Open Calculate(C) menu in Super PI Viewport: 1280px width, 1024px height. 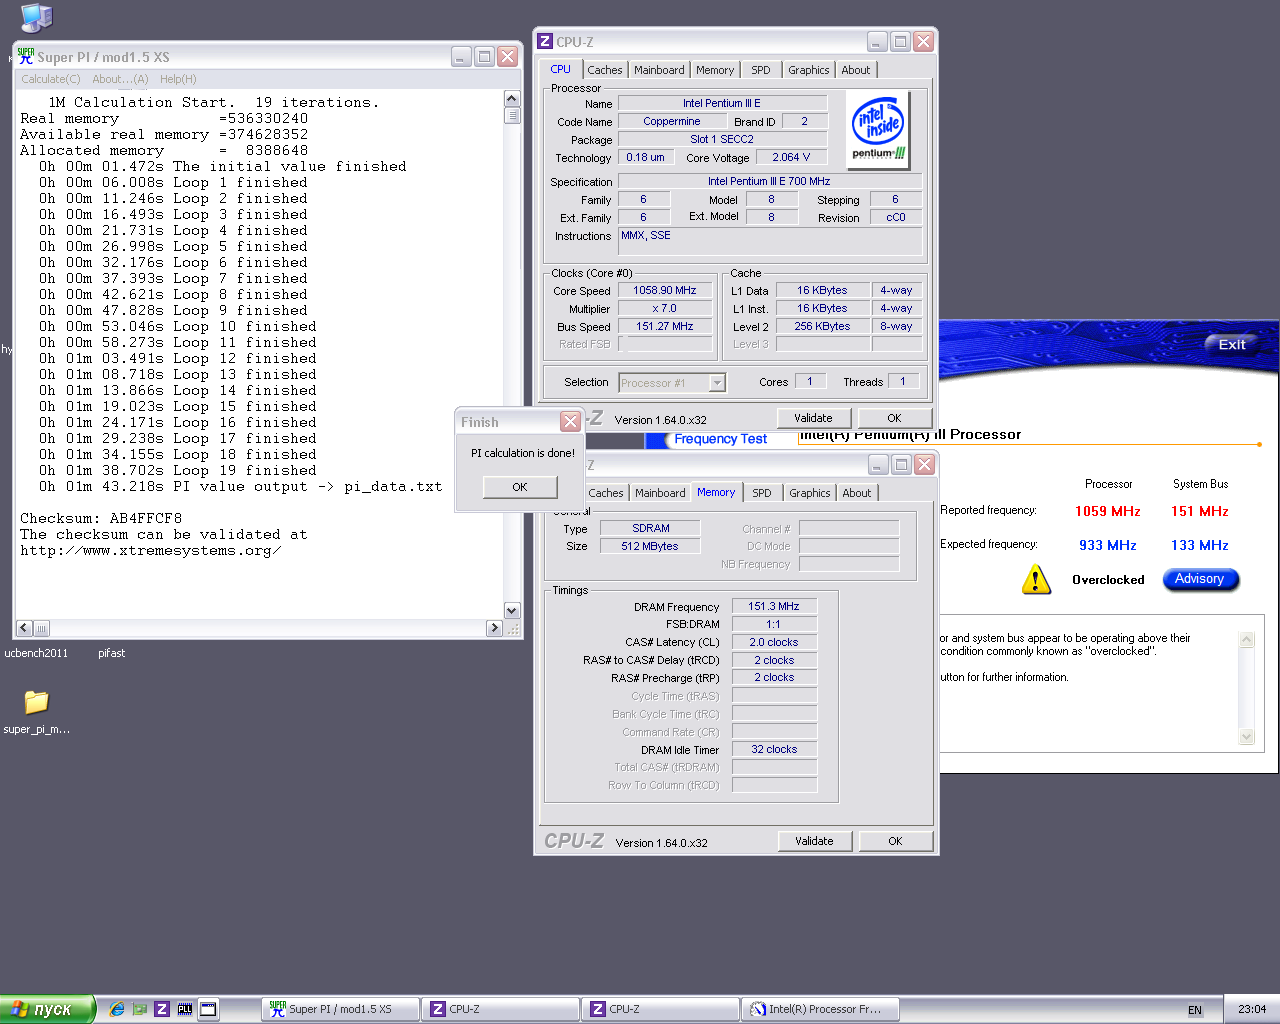coord(51,79)
